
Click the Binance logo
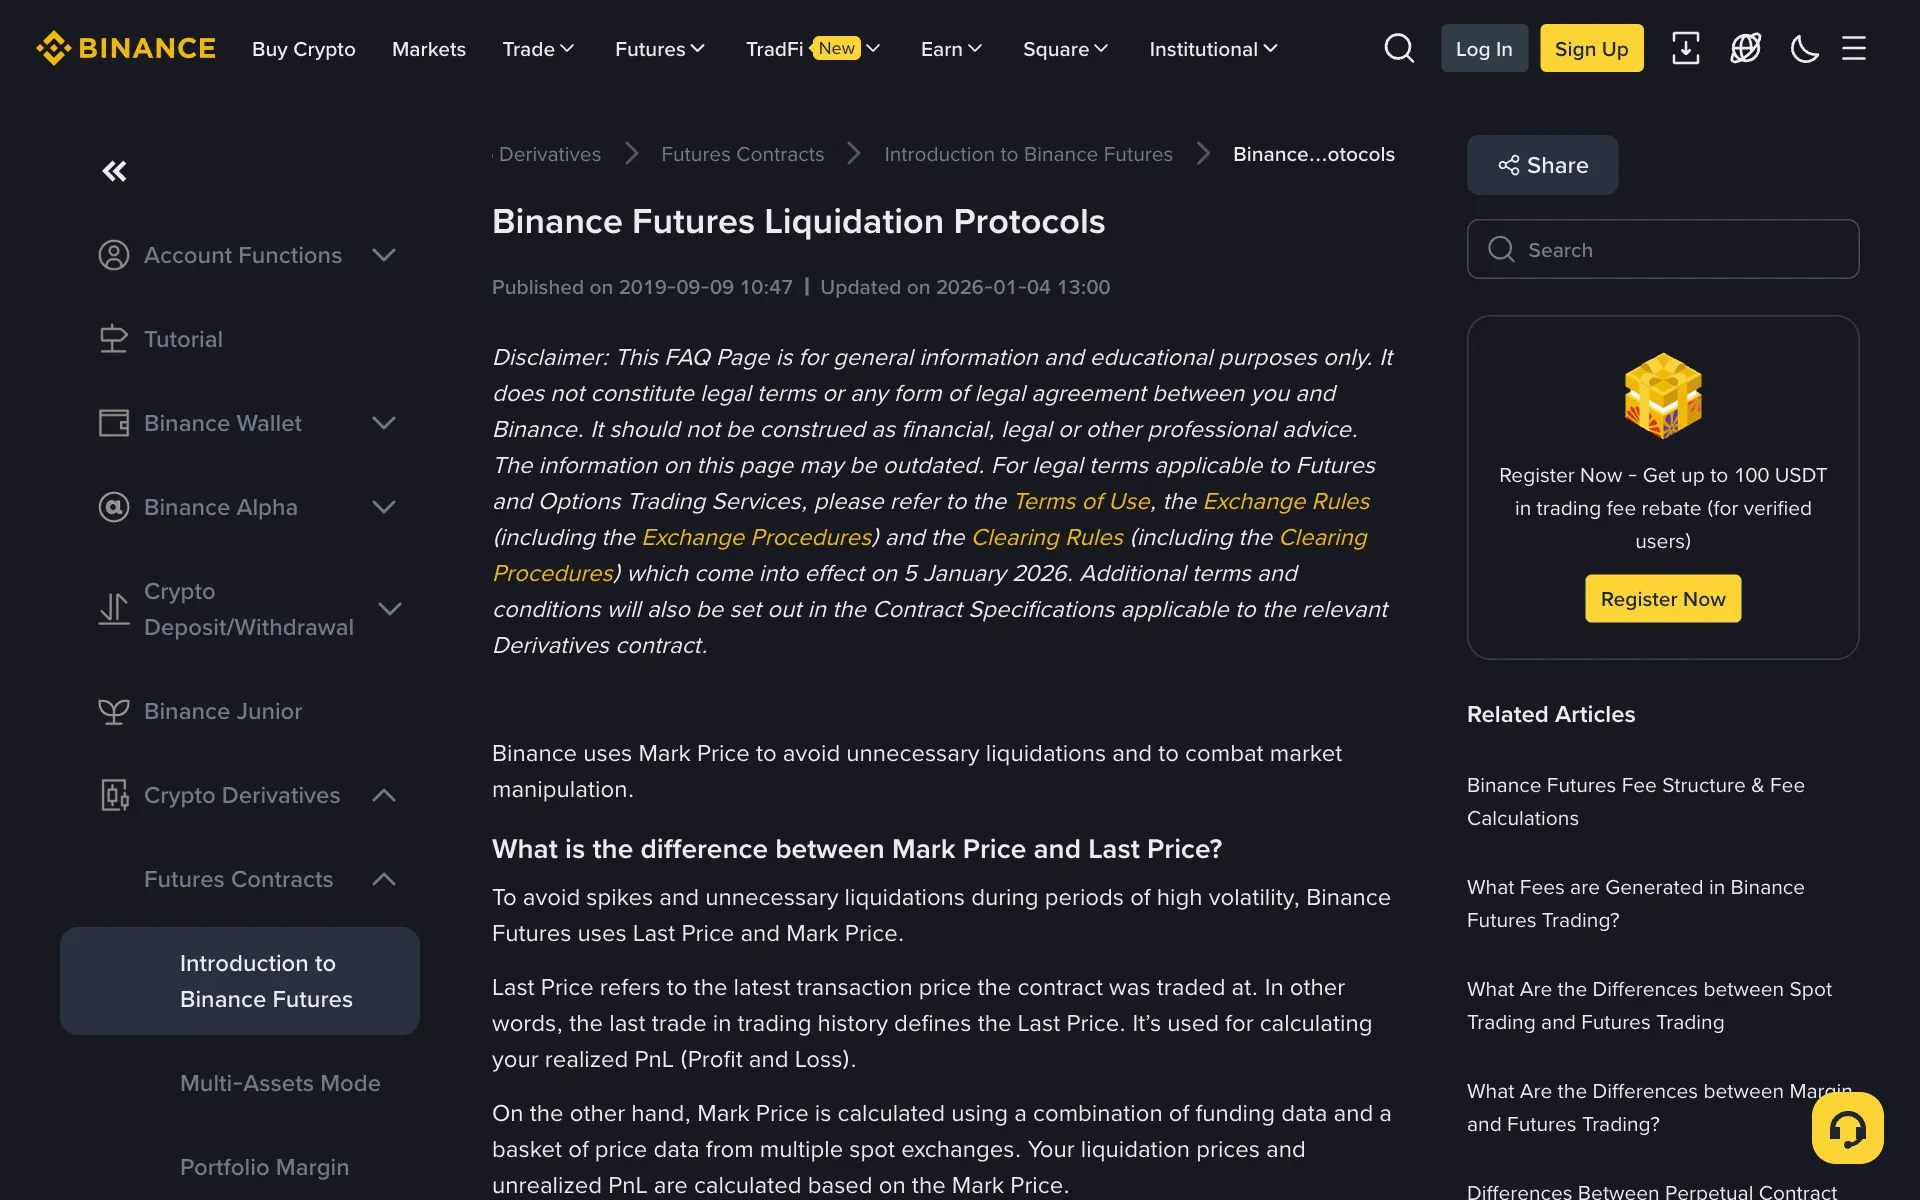tap(126, 48)
